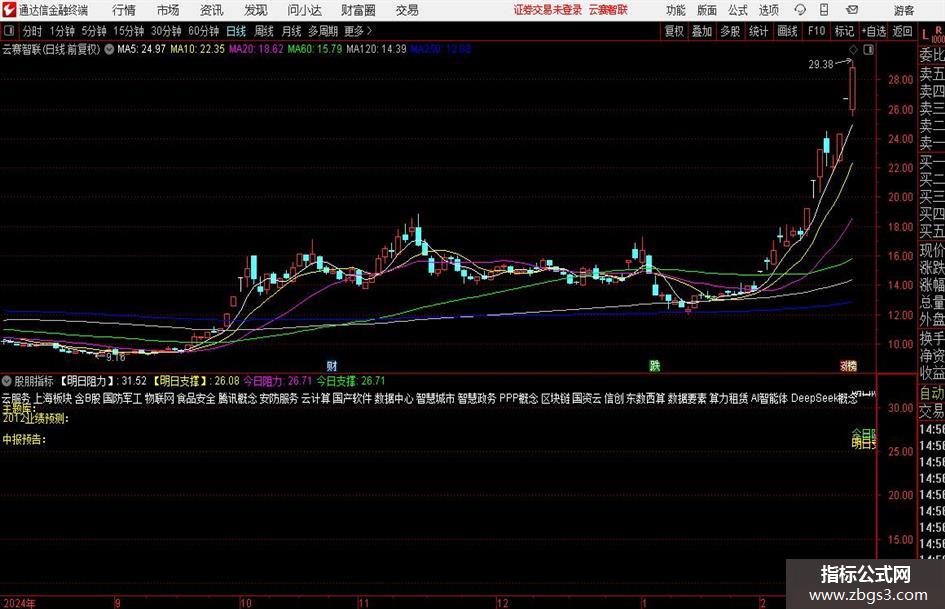Open the mail envelope icon

click(x=852, y=10)
